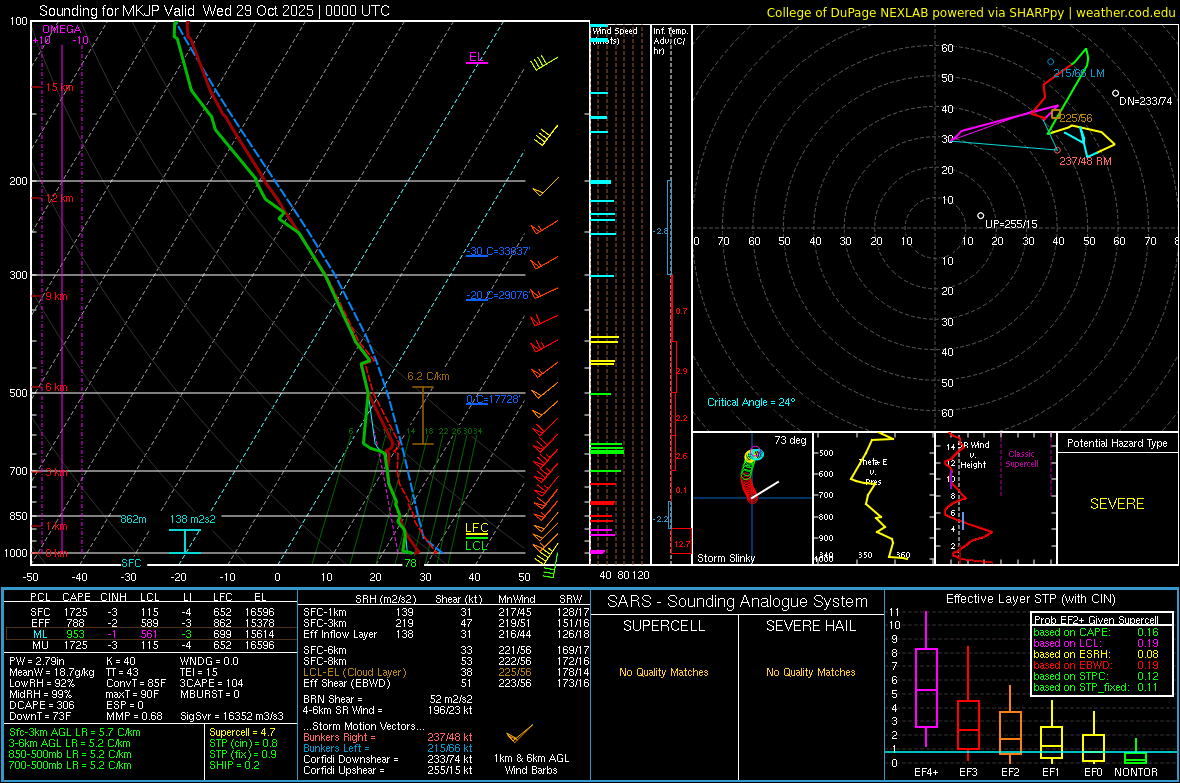Select the ML parcel row
Image resolution: width=1180 pixels, height=783 pixels.
click(x=151, y=634)
